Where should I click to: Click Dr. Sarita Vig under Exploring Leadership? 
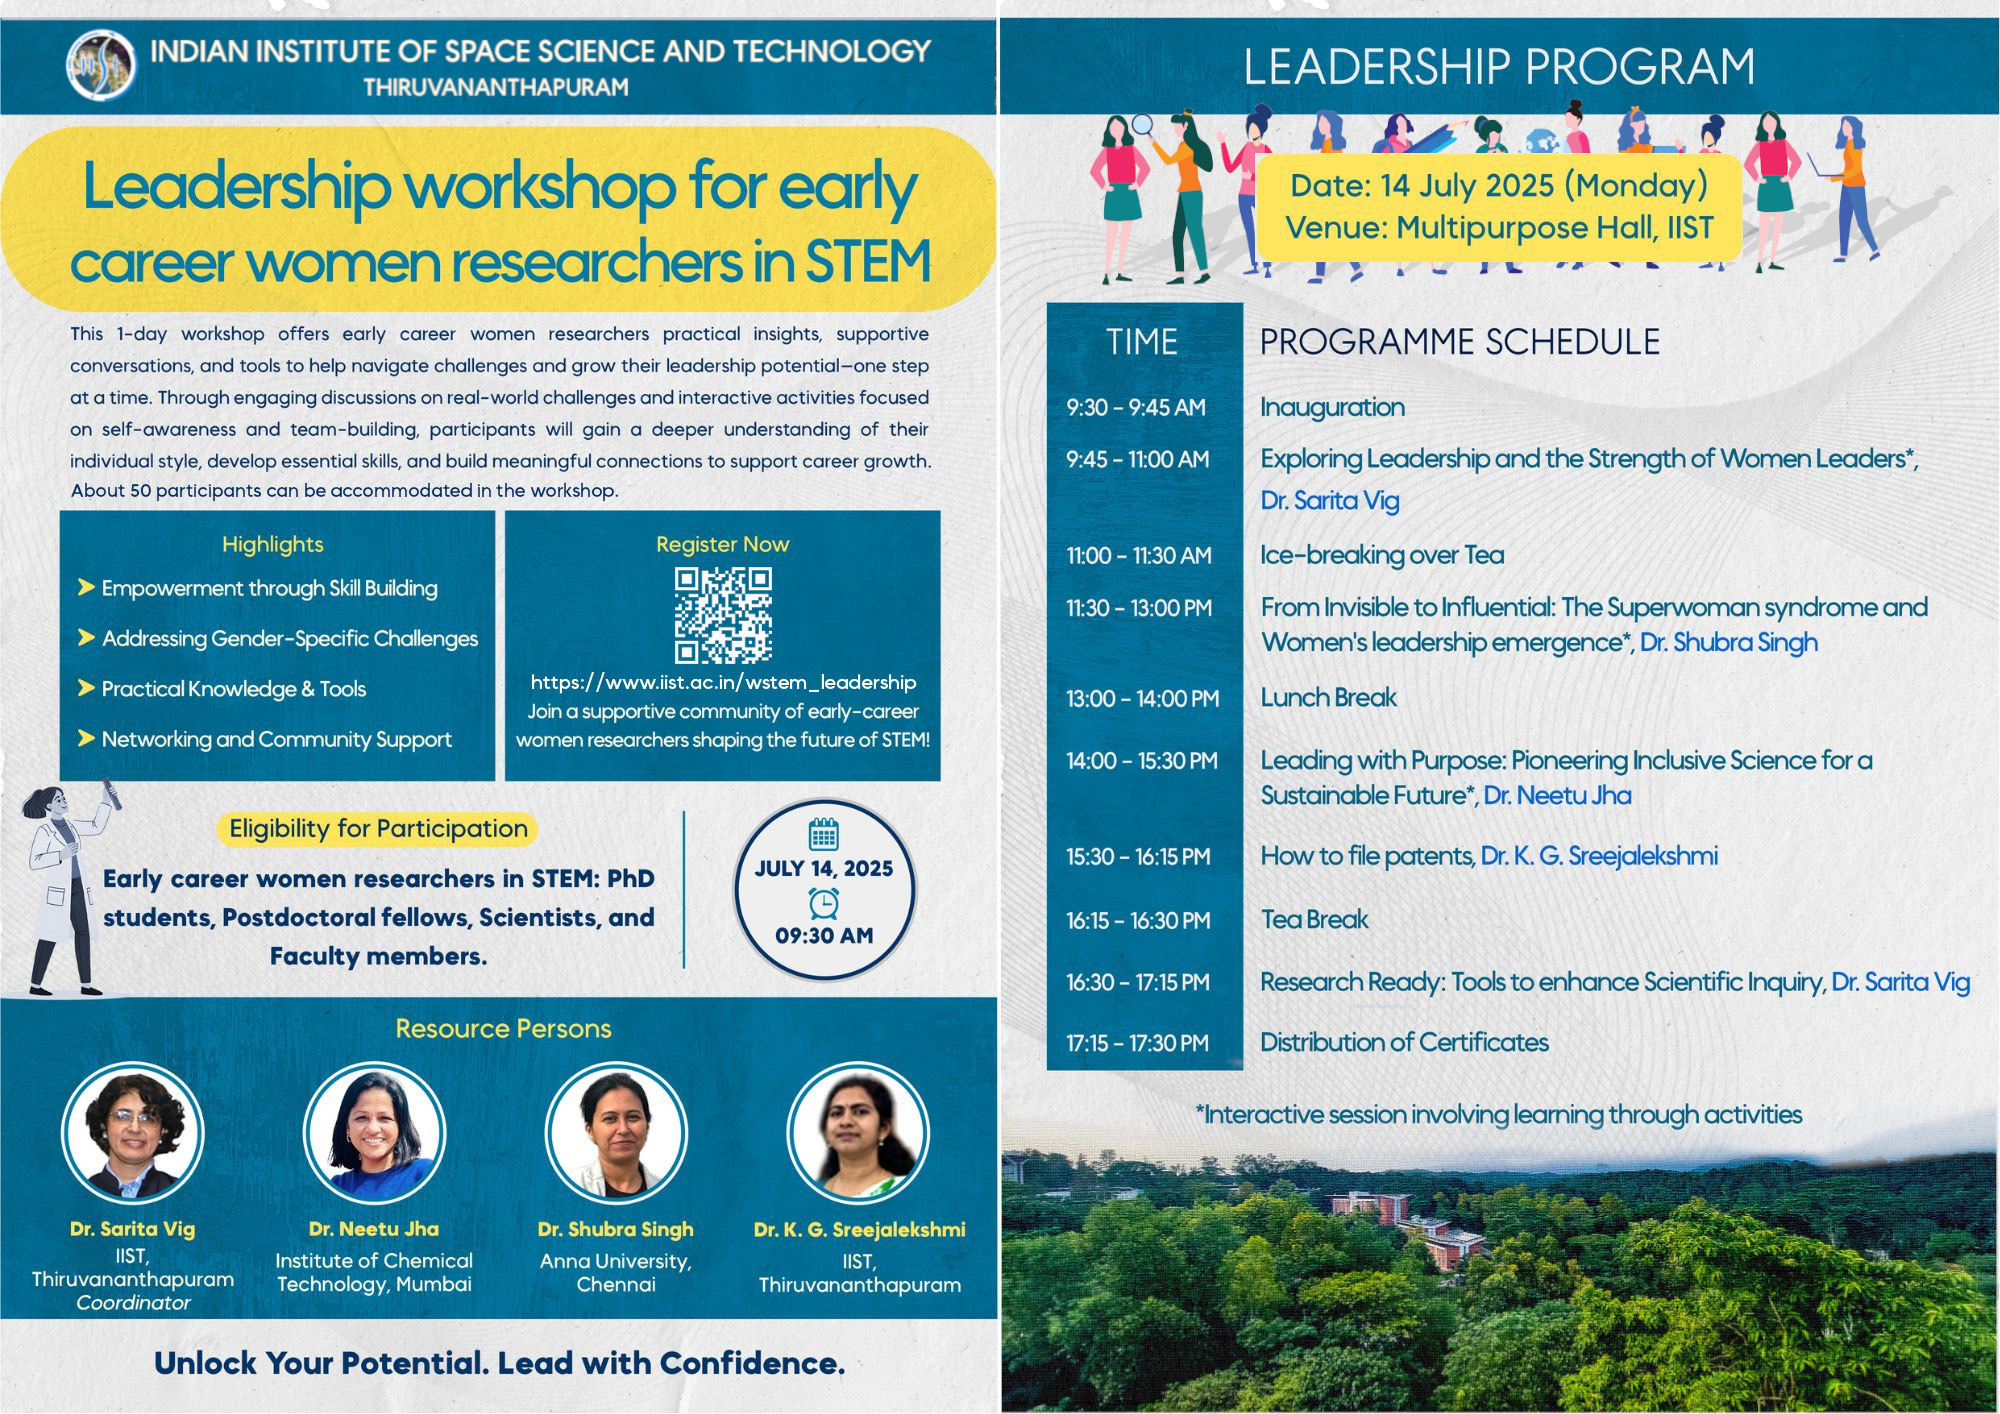(x=1329, y=500)
